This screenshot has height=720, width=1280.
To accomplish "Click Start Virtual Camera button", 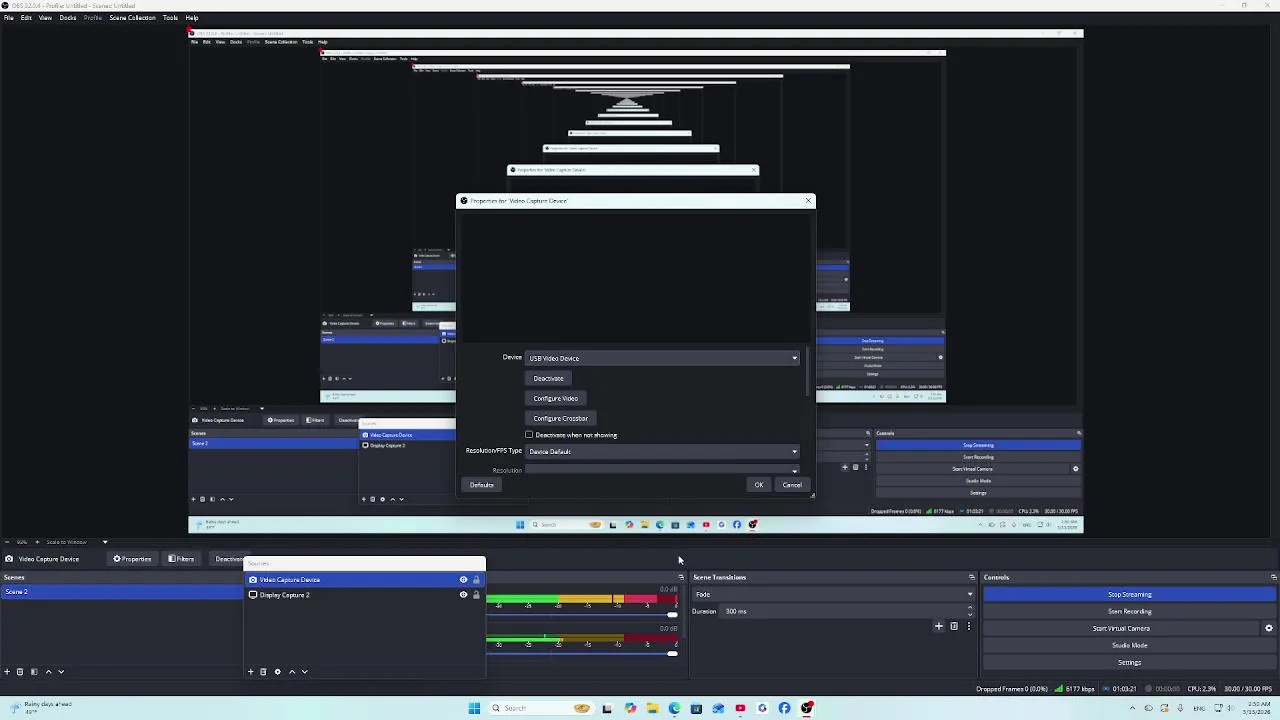I will [x=1121, y=628].
